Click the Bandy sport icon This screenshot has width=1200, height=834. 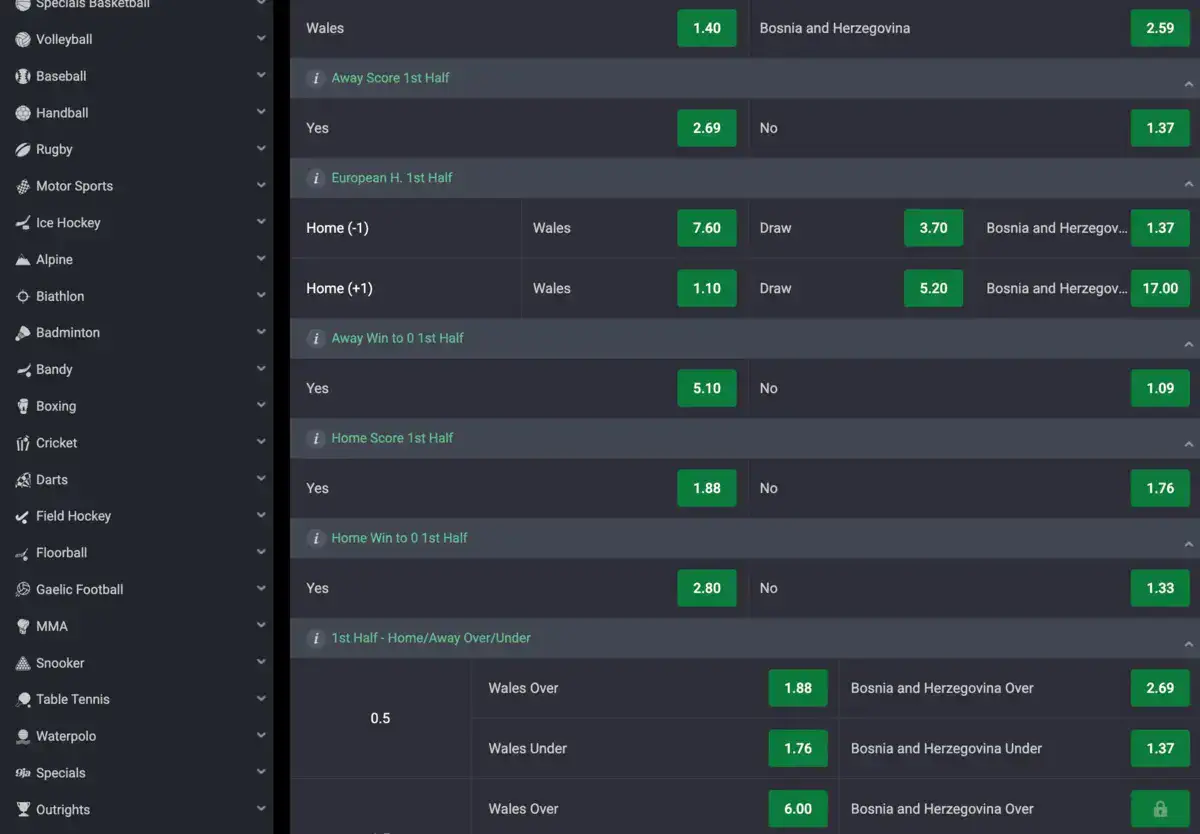tap(23, 369)
